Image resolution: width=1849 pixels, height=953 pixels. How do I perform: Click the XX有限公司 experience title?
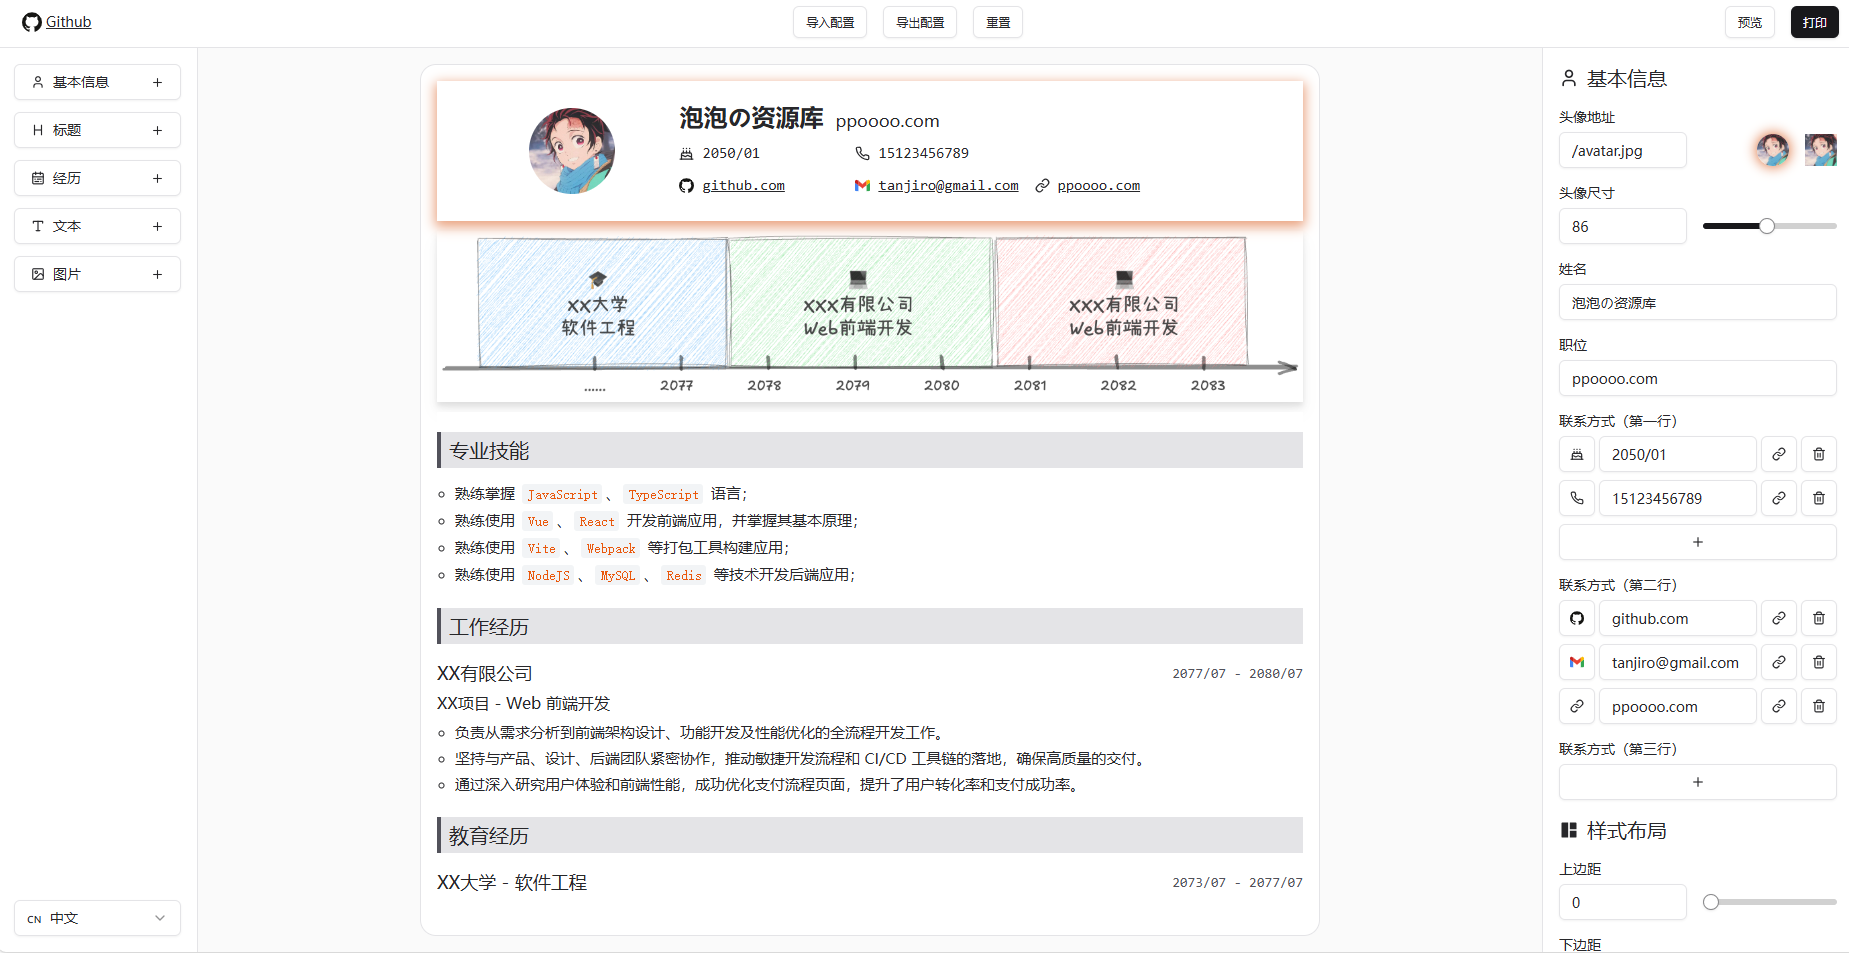pos(485,674)
